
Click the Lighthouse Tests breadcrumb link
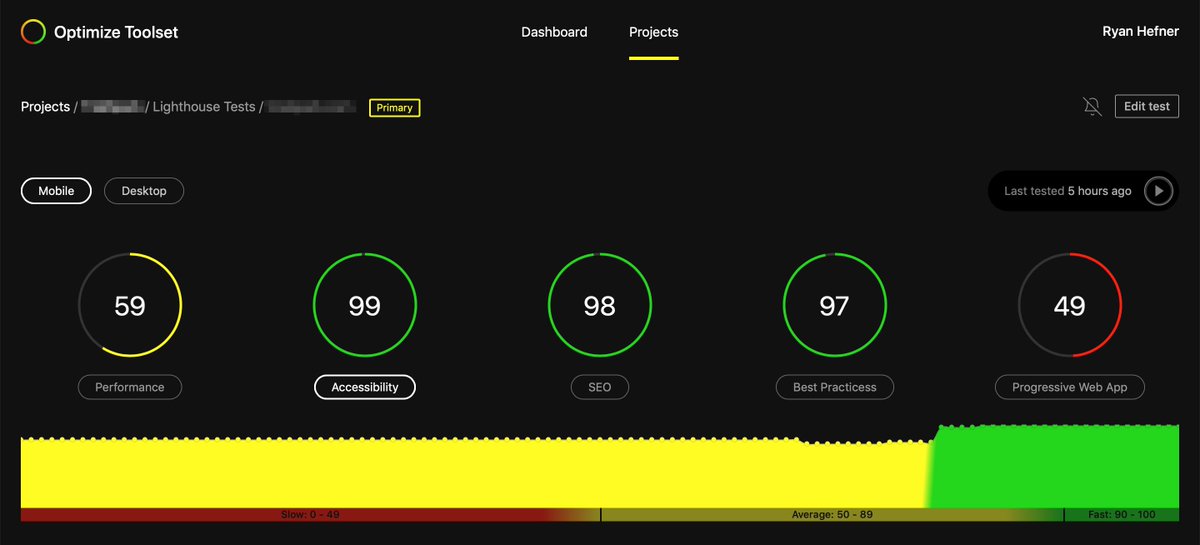204,107
